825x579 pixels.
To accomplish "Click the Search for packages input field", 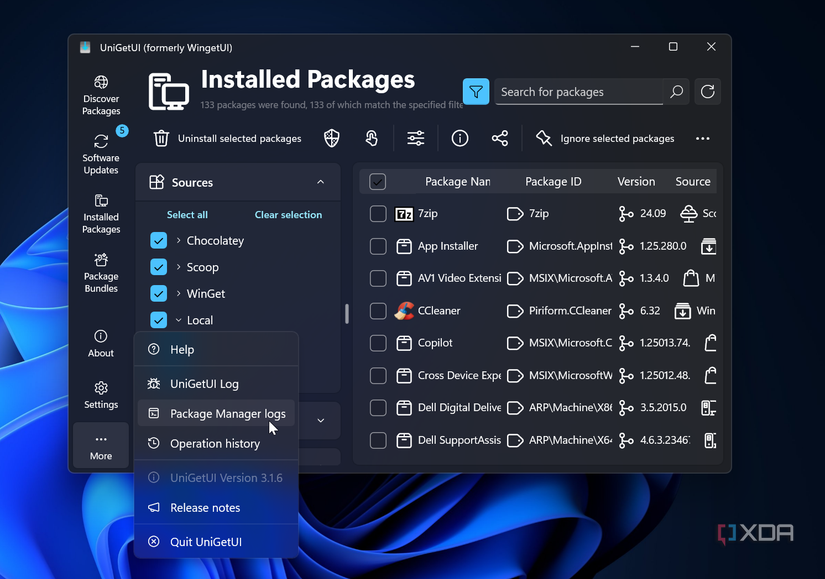I will point(580,91).
